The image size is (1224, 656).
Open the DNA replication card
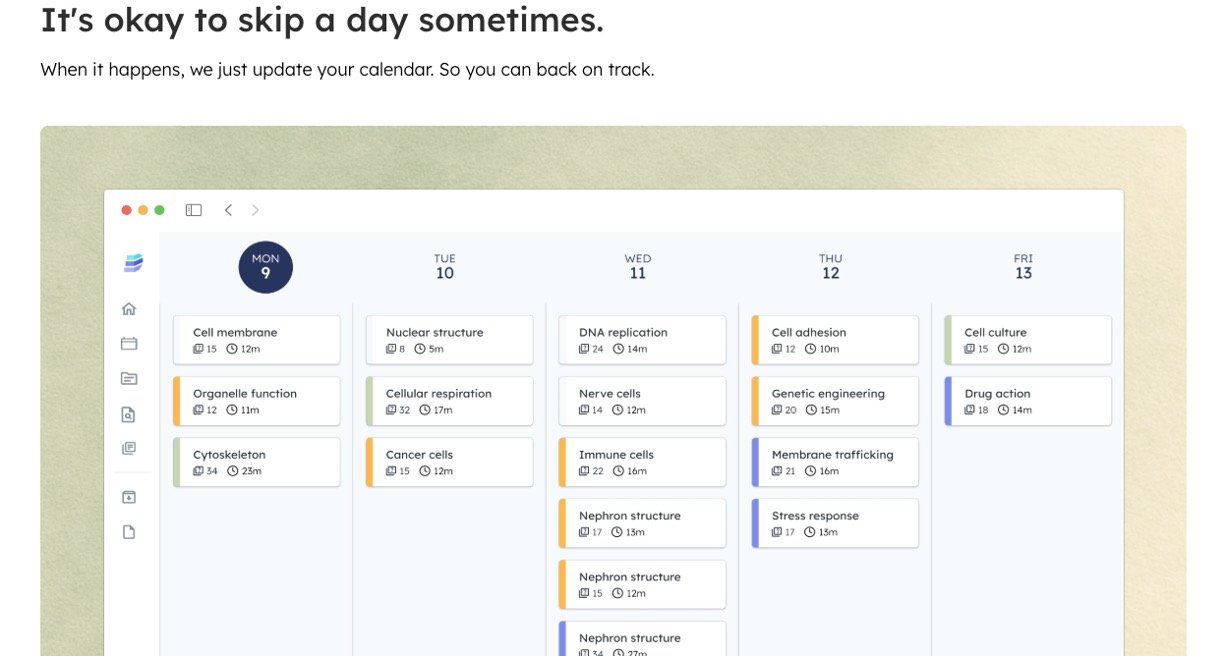[642, 340]
